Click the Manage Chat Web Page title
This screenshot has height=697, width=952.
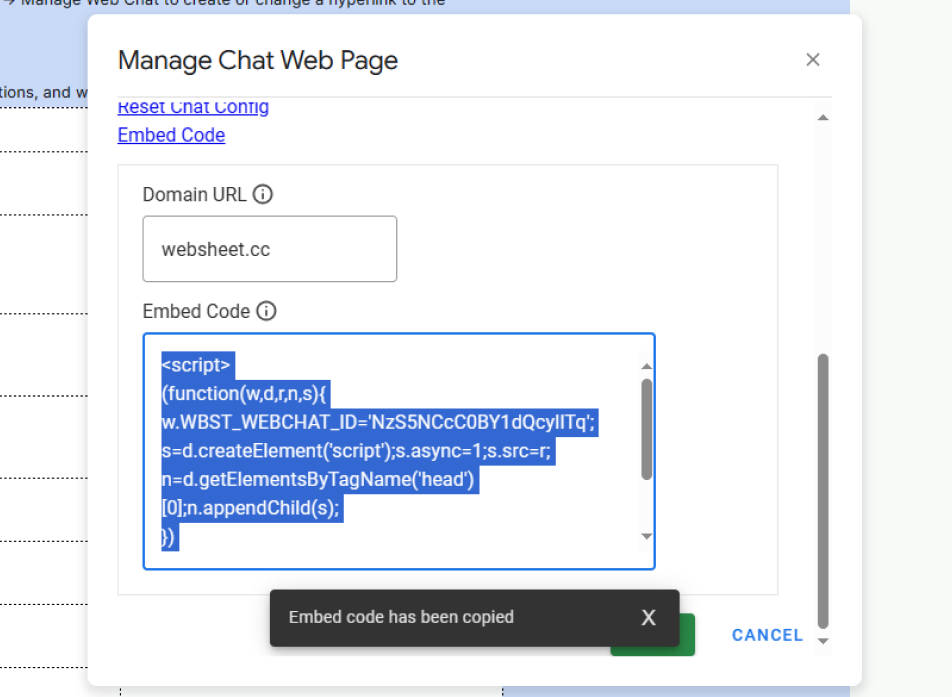click(257, 61)
